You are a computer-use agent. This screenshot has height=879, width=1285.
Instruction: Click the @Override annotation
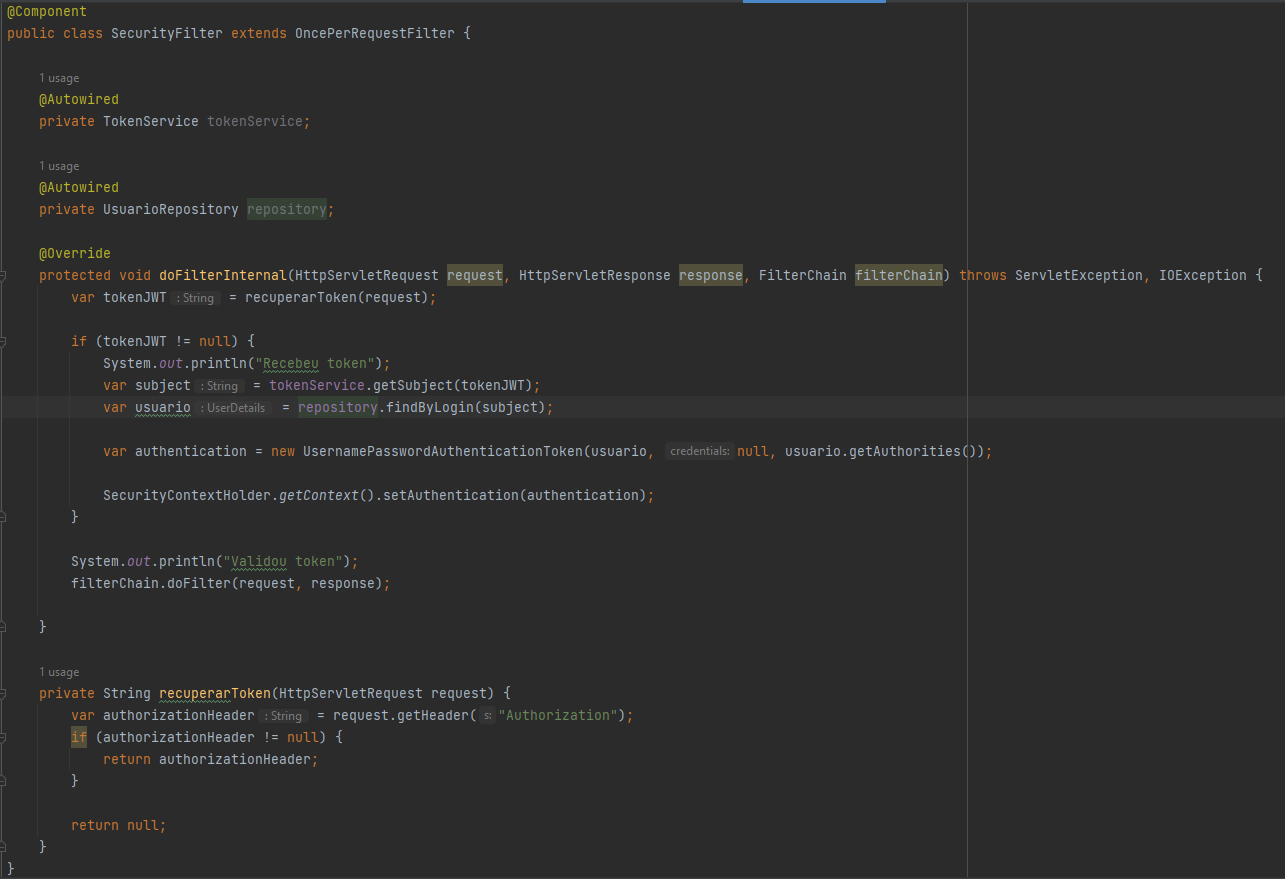tap(75, 253)
